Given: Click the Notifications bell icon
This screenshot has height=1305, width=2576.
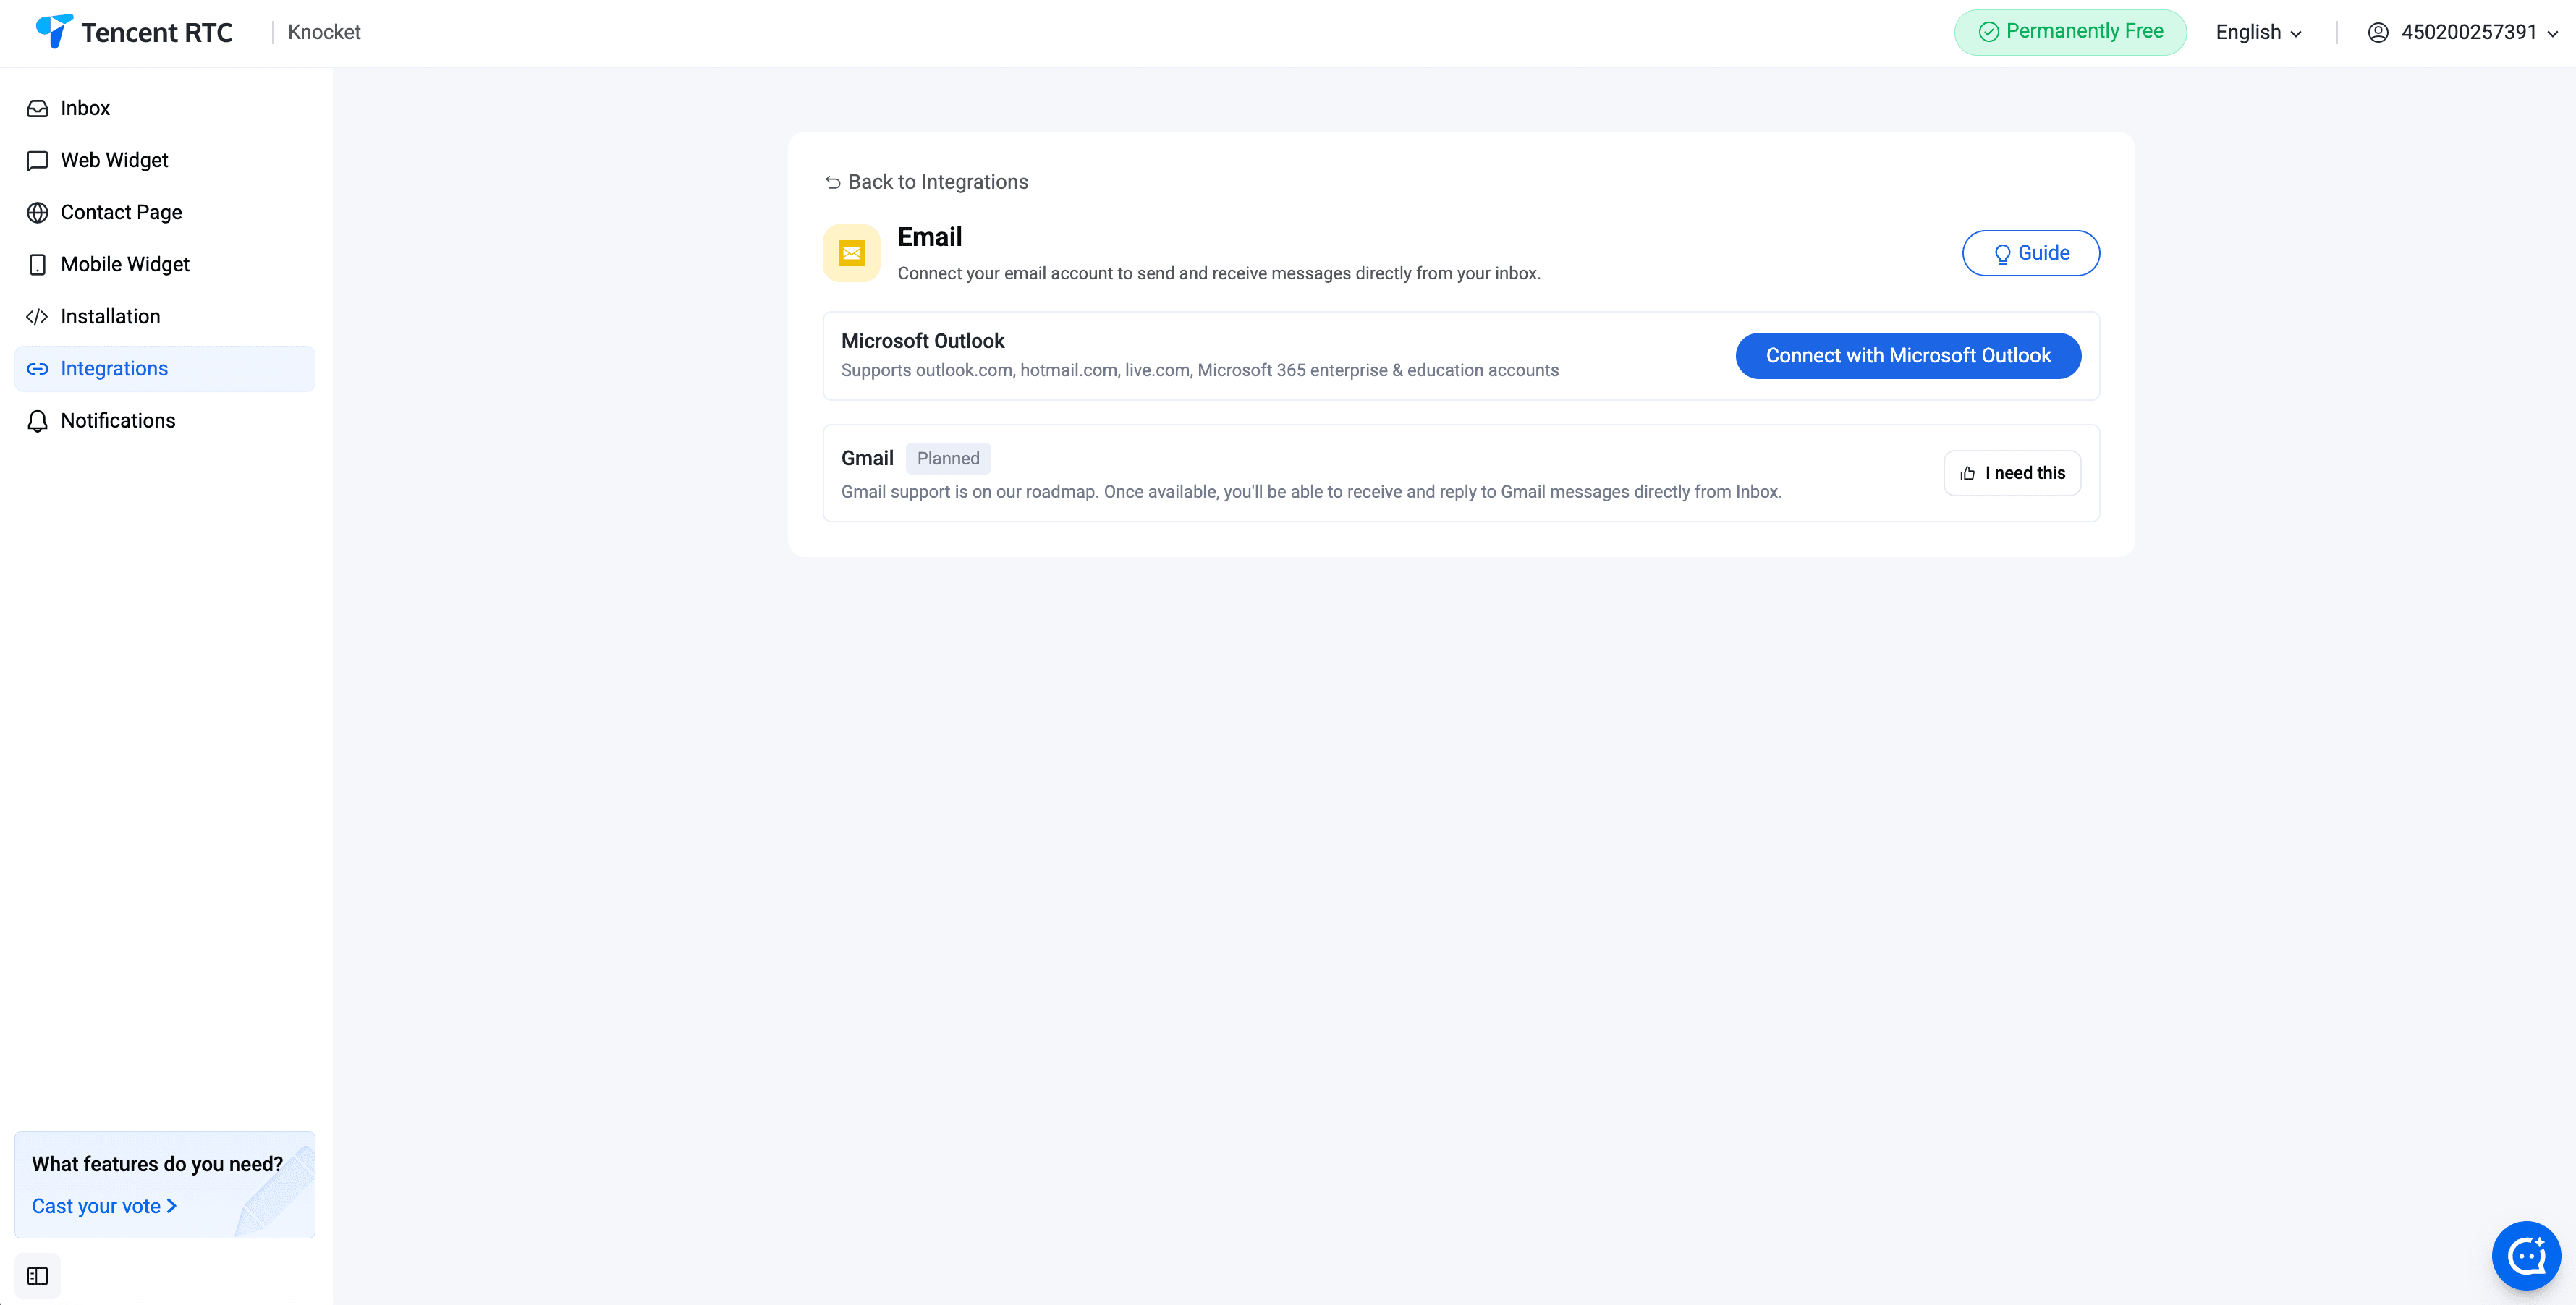Looking at the screenshot, I should click(x=37, y=421).
